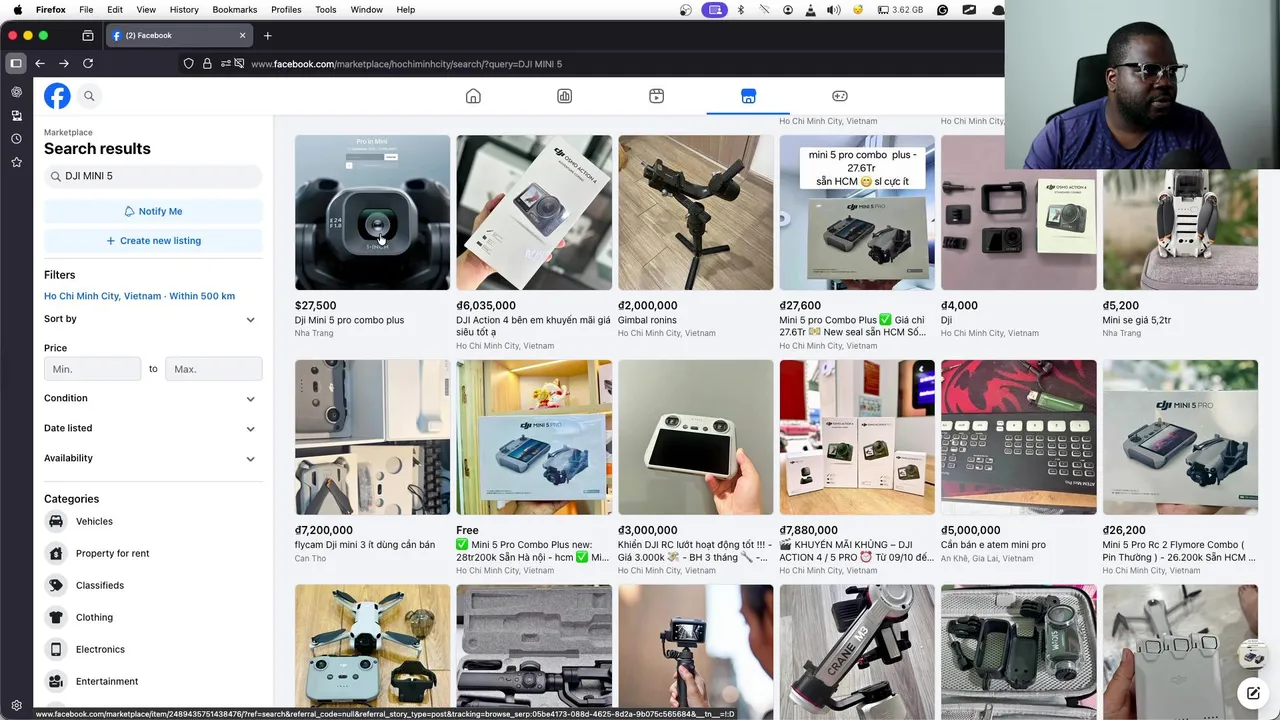Click the Classifieds tag icon
This screenshot has height=720, width=1280.
(56, 585)
